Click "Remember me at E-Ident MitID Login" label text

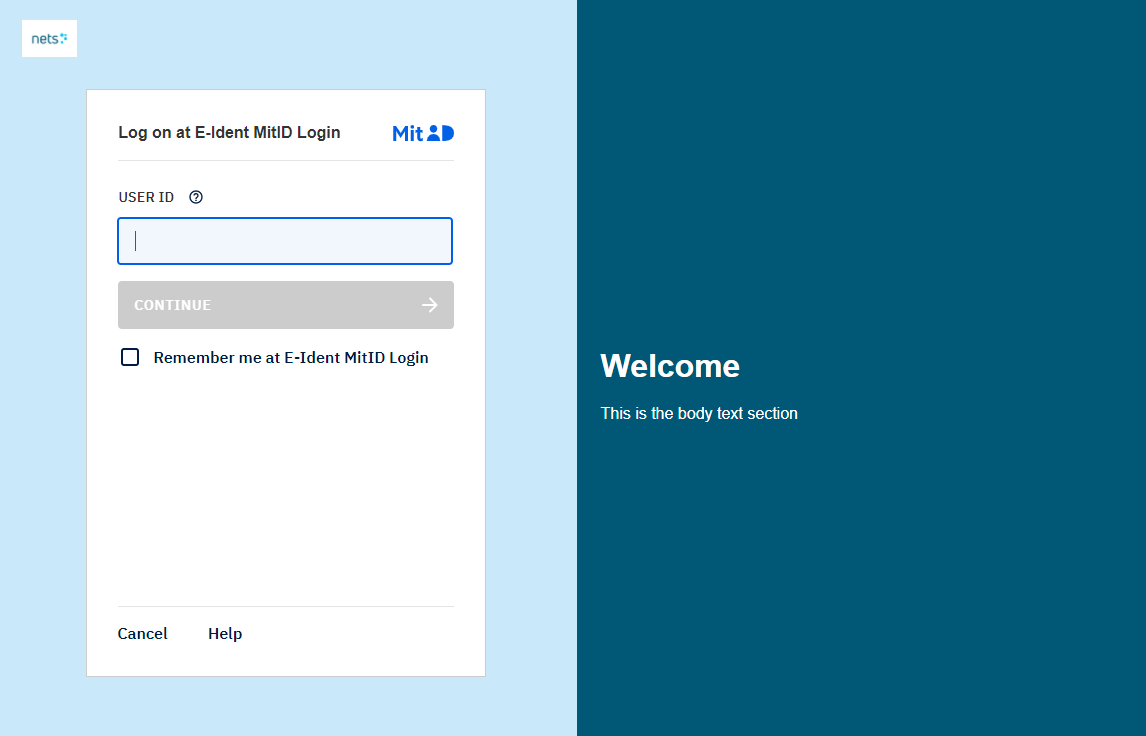click(291, 357)
